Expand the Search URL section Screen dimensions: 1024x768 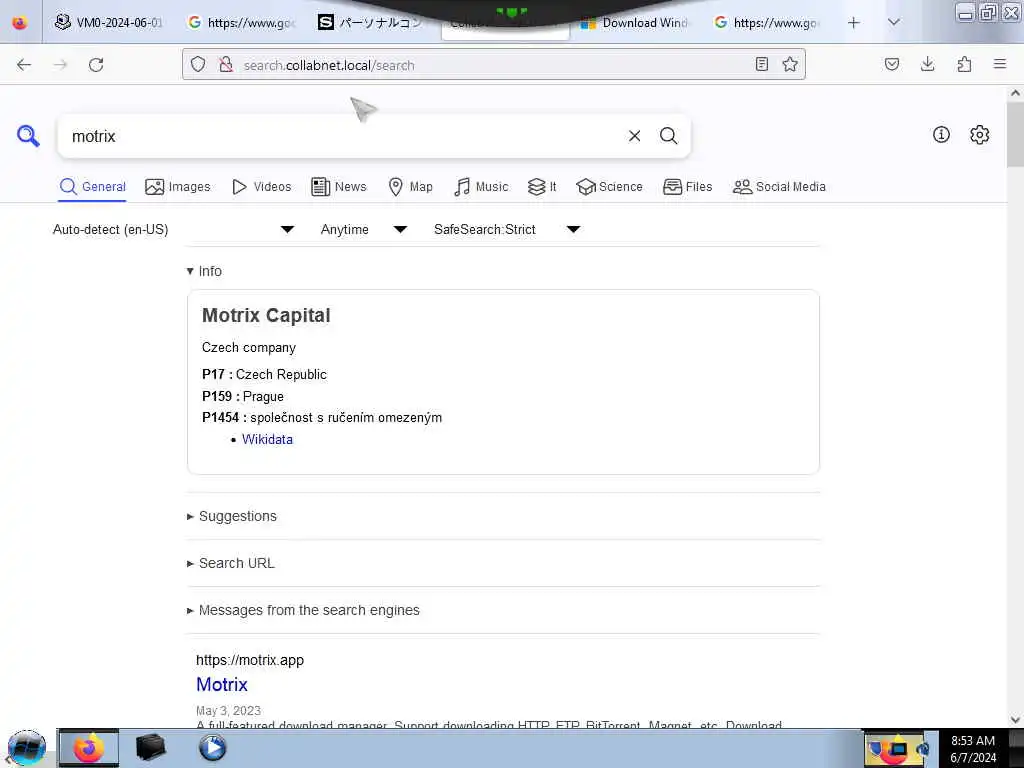(x=231, y=563)
